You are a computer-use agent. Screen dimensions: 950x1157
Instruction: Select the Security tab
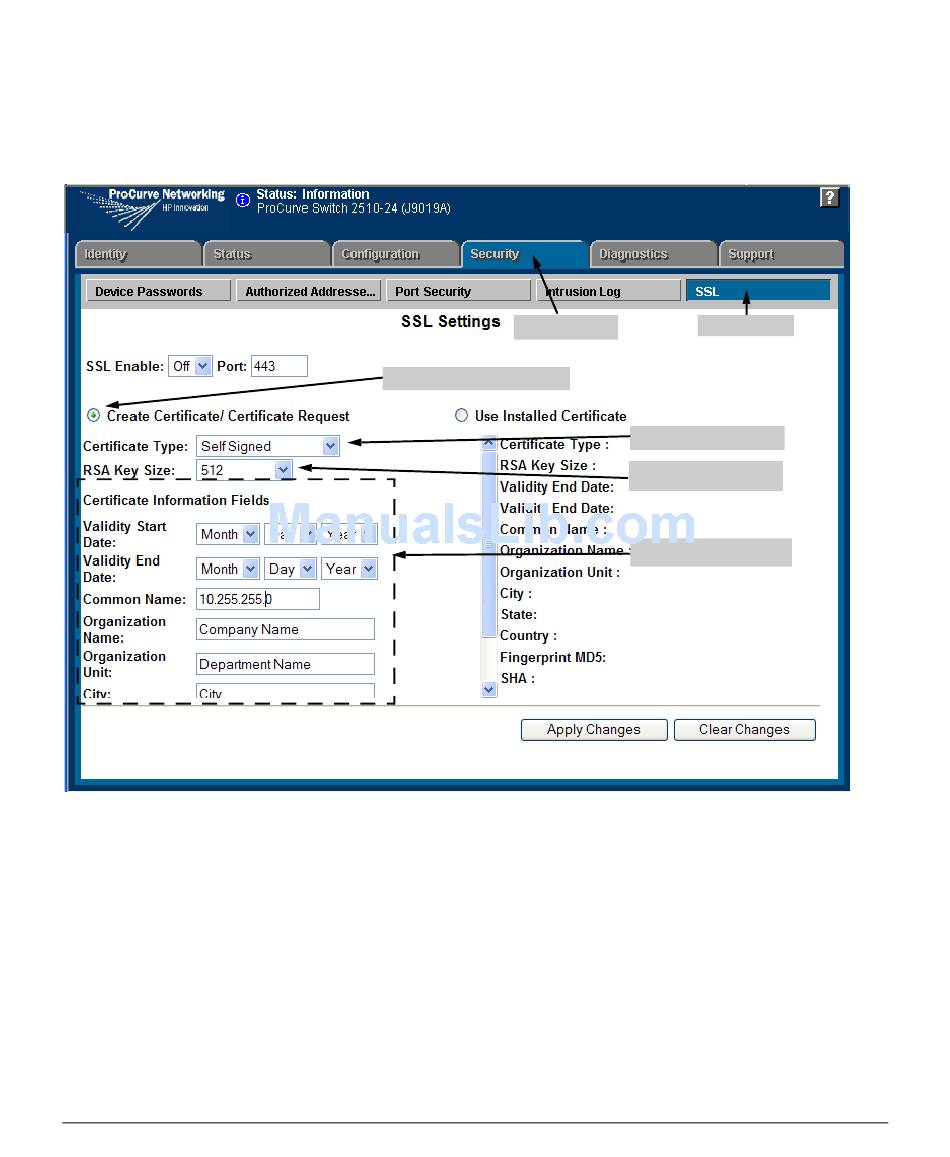(x=524, y=254)
